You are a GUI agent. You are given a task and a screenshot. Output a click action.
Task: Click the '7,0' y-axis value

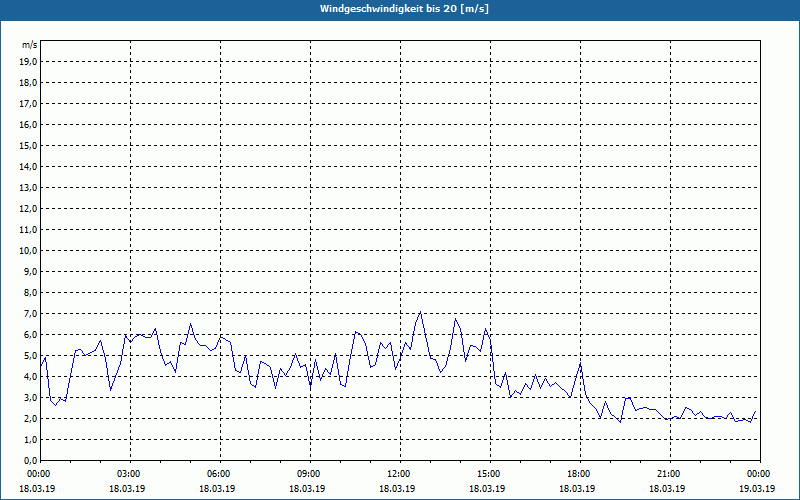coord(30,314)
